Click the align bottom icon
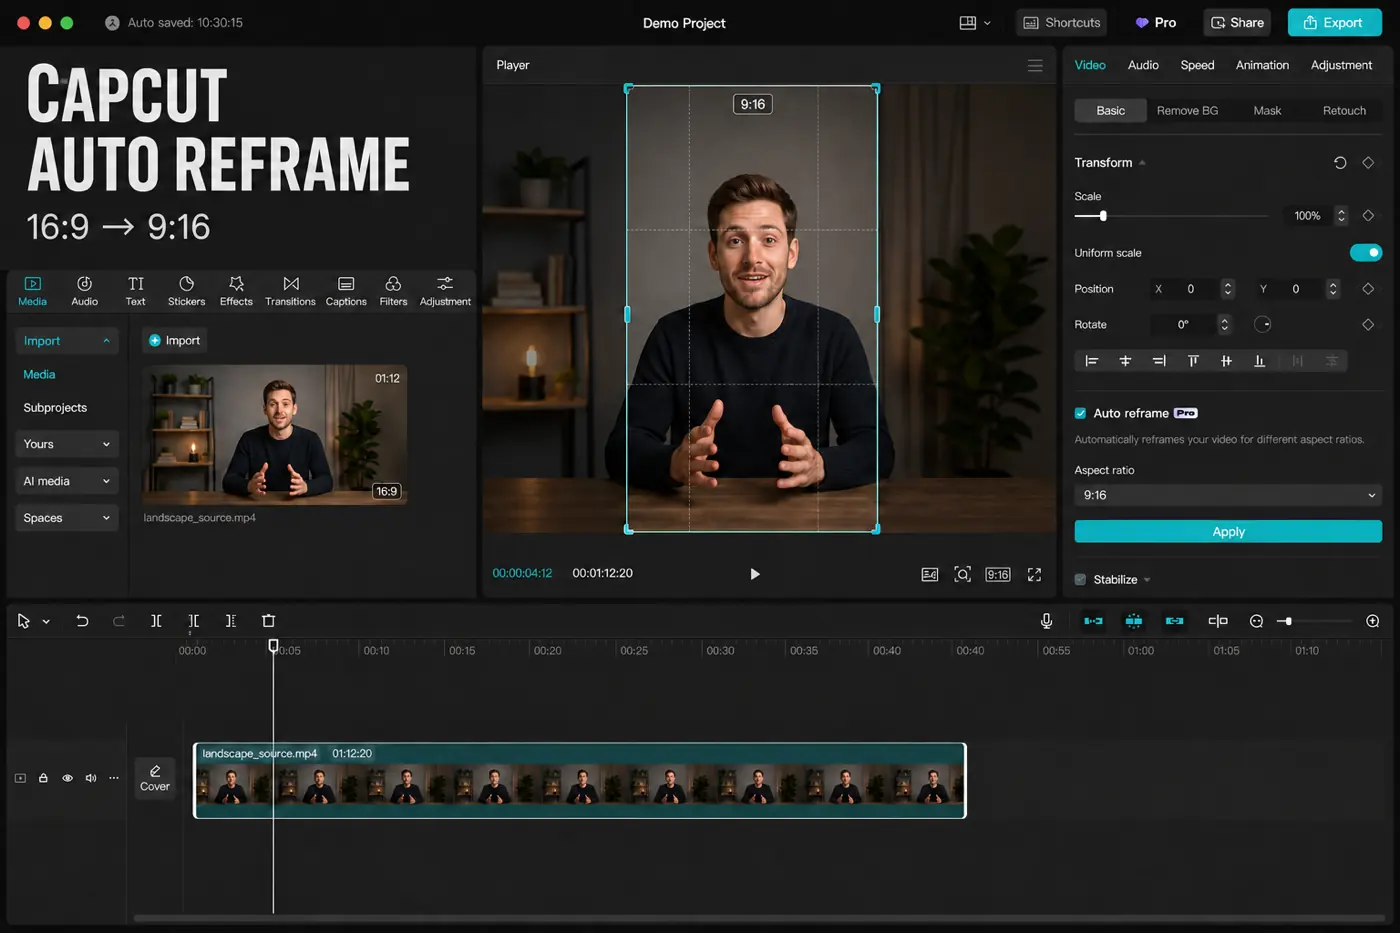 (1259, 361)
